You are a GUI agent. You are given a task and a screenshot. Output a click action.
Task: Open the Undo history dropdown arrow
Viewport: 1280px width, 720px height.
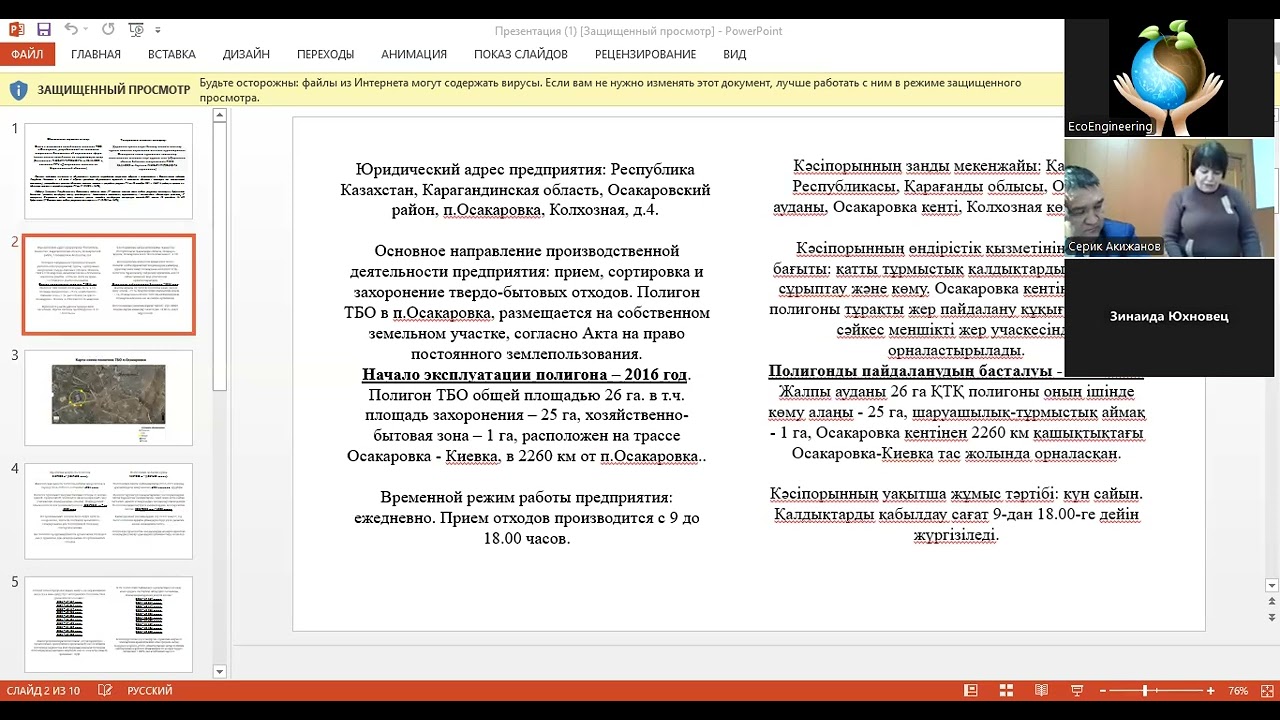[87, 31]
